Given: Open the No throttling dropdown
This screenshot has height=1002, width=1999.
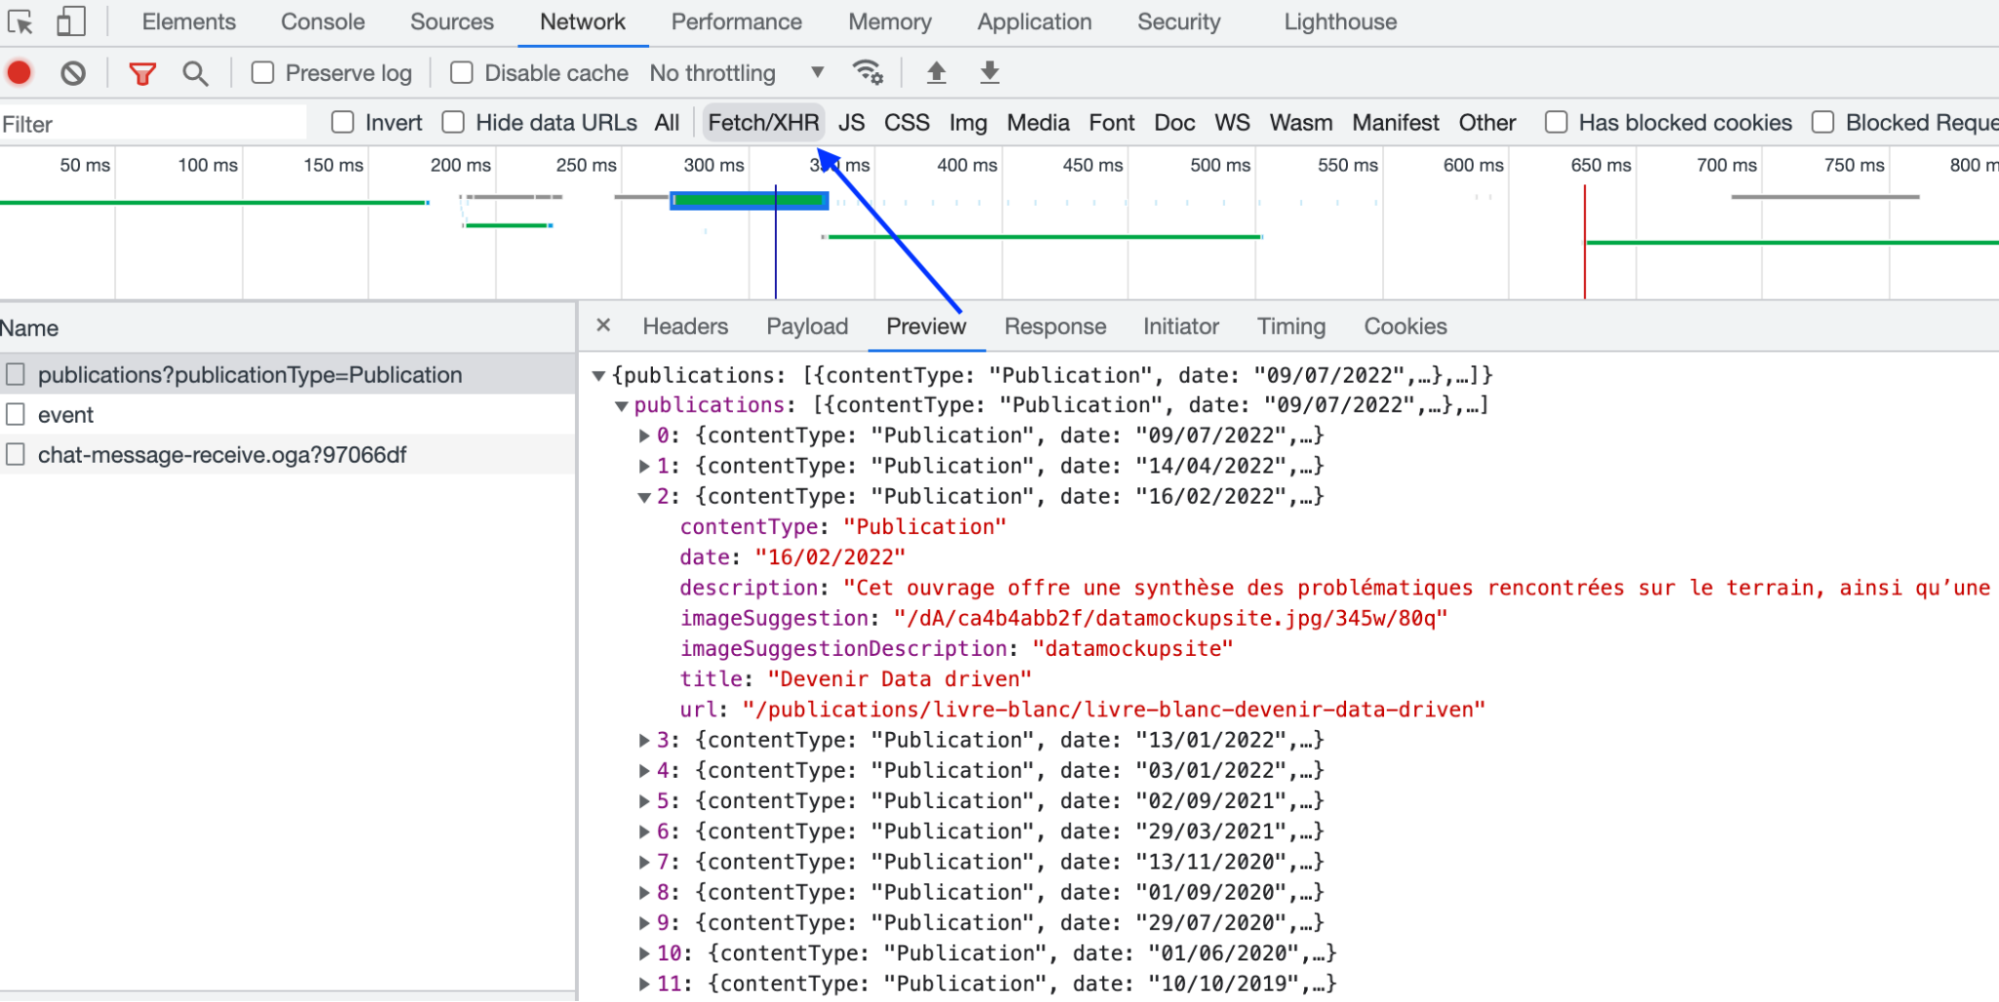Looking at the screenshot, I should pos(737,73).
